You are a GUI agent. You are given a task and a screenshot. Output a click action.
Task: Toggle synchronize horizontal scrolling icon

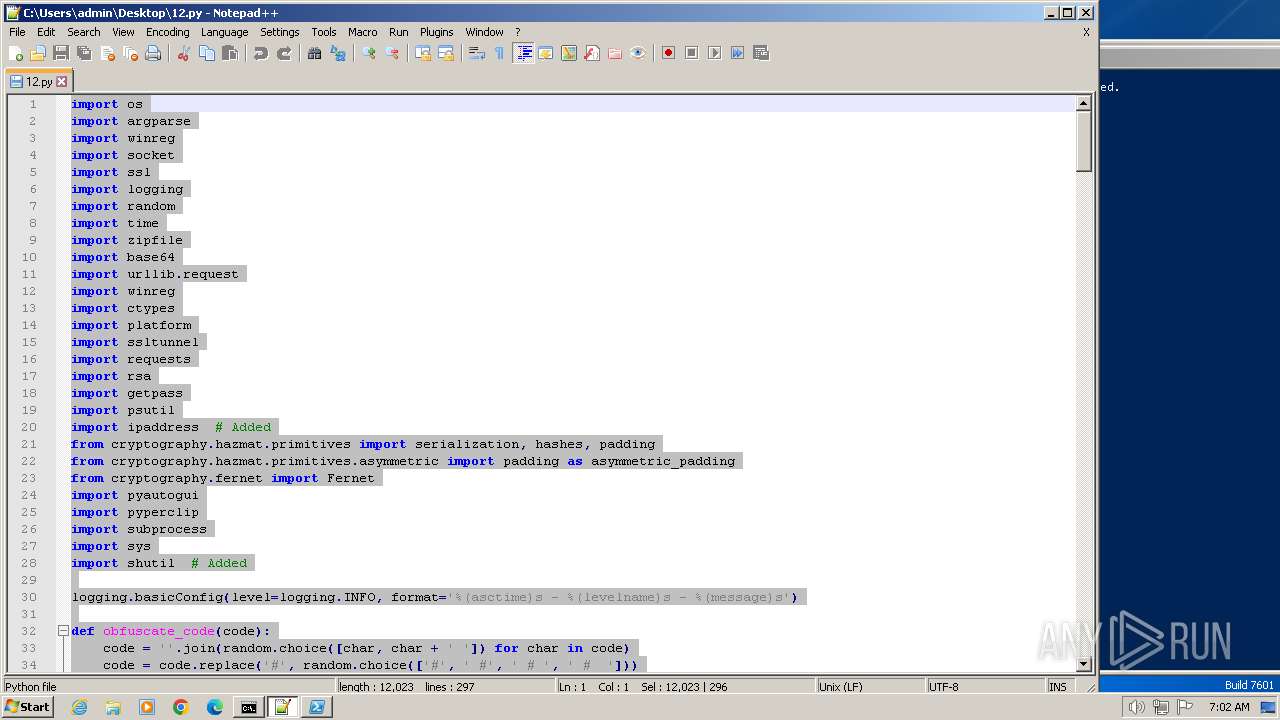[x=446, y=53]
